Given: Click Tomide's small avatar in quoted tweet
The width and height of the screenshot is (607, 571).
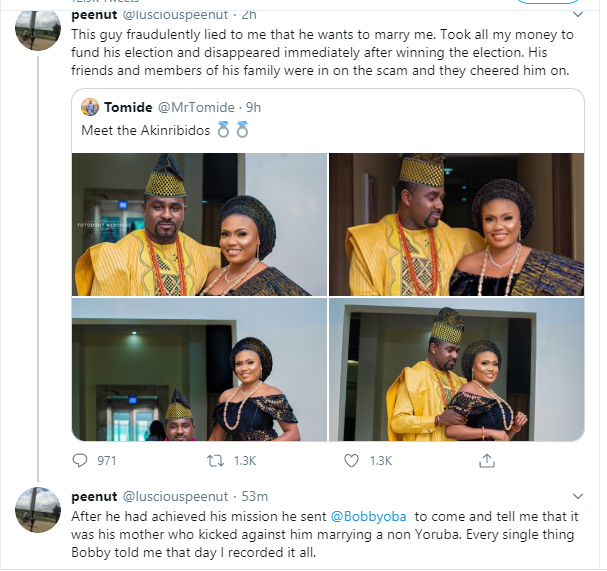Looking at the screenshot, I should click(x=90, y=107).
